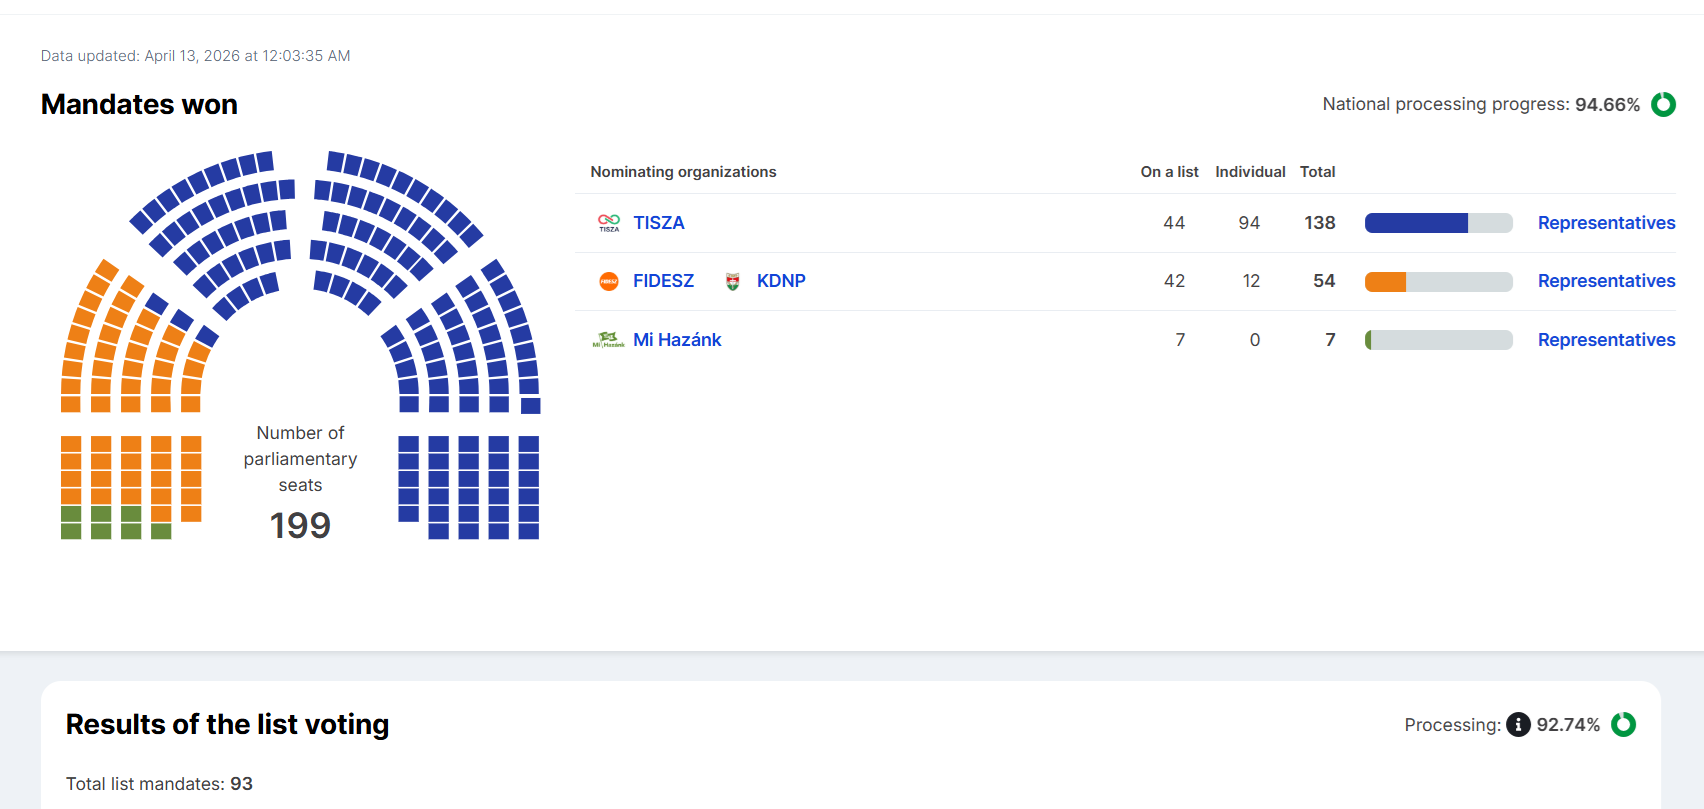Open the KDNP party link
1704x809 pixels.
(781, 281)
